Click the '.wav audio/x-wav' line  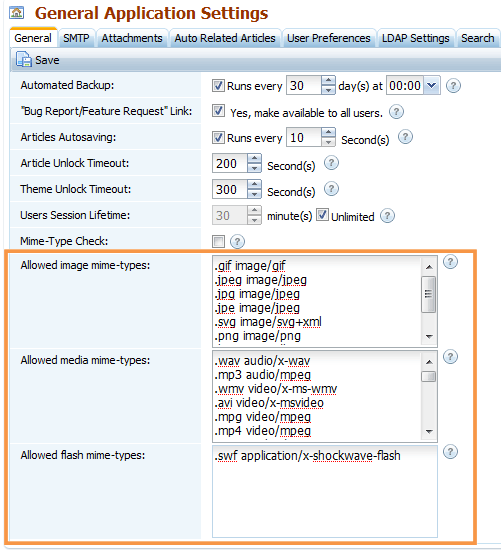pos(262,361)
